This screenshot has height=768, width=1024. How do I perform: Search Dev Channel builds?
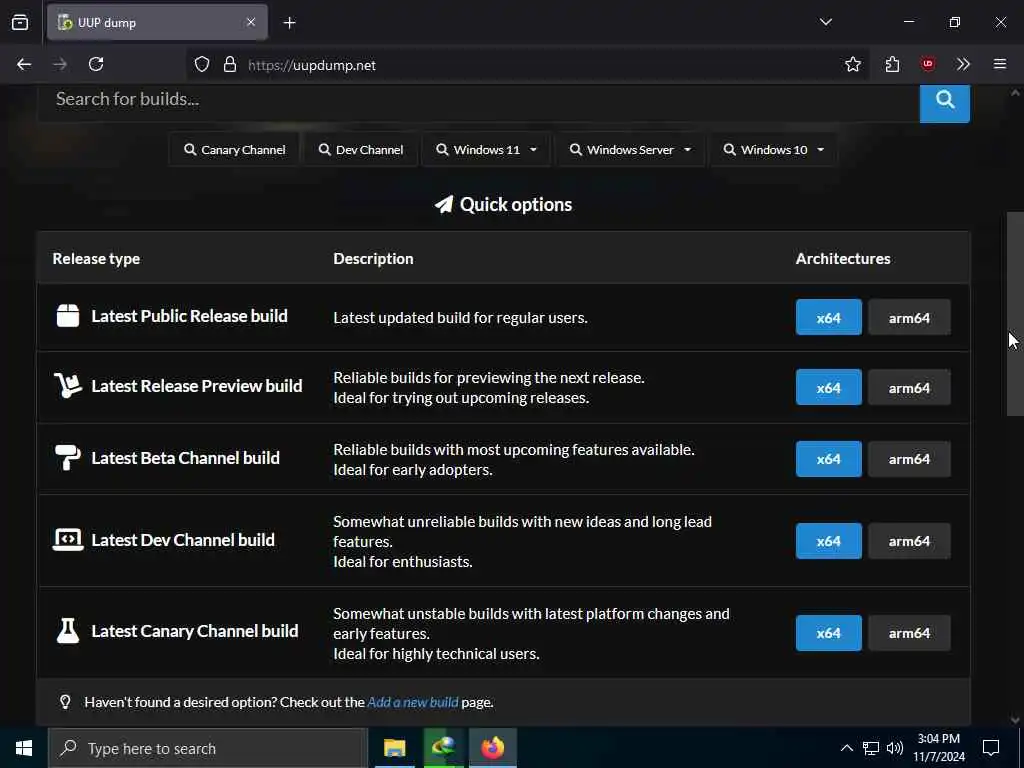tap(360, 150)
